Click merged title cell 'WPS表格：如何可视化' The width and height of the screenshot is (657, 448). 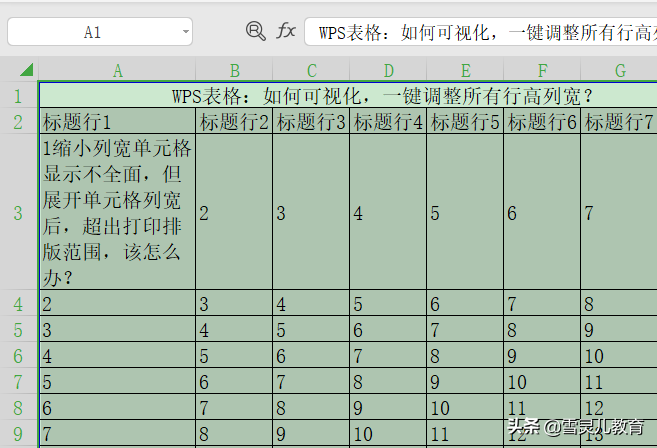tap(348, 96)
